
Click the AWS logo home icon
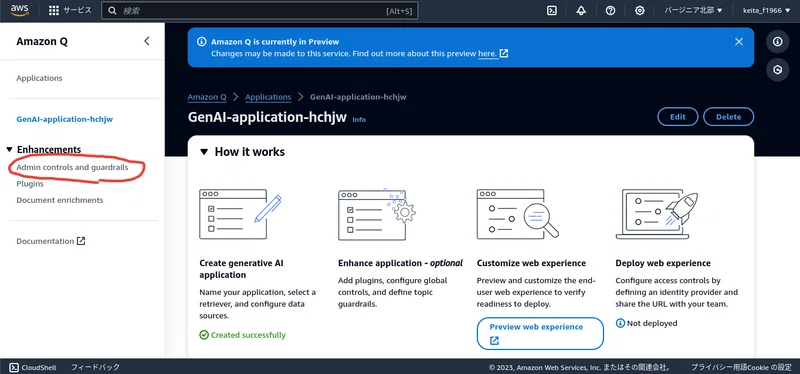click(19, 10)
